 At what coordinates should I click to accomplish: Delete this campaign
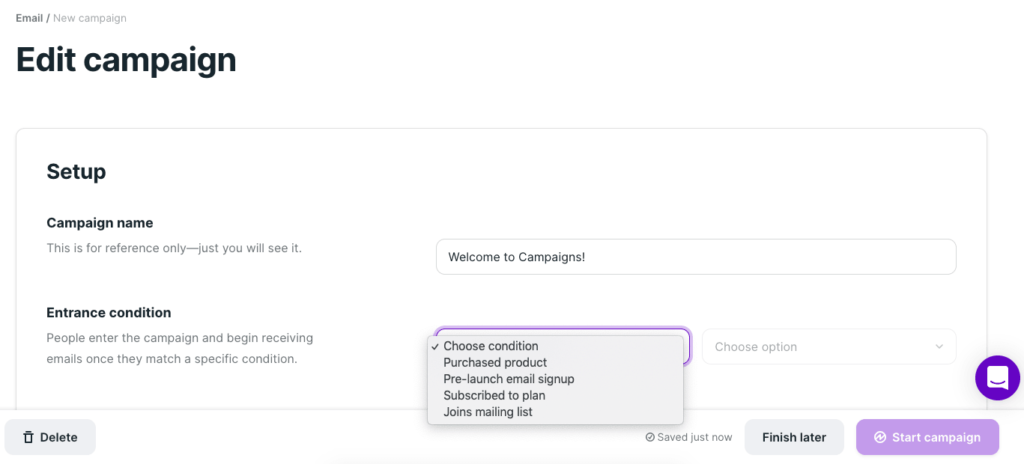50,437
